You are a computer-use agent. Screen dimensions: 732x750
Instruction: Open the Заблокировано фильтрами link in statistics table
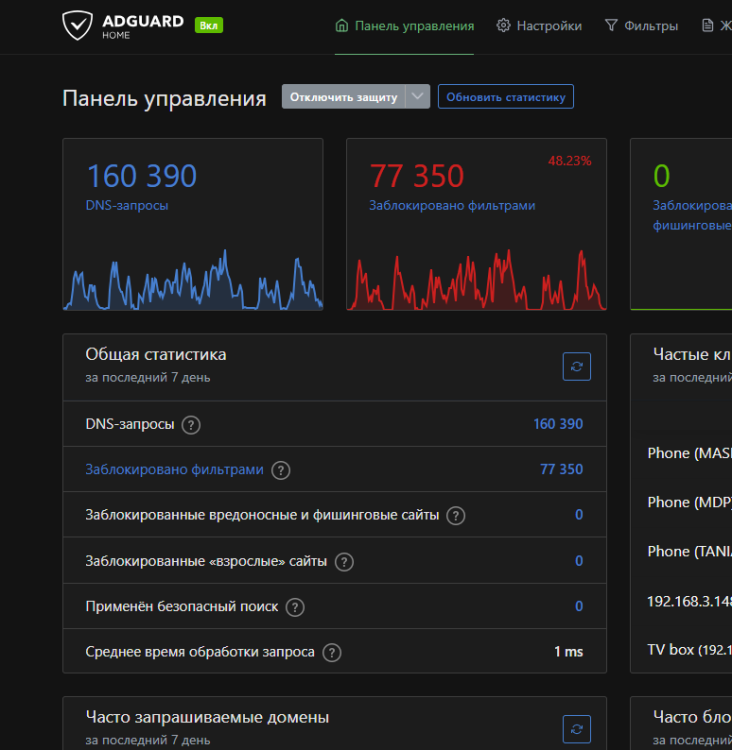[174, 469]
